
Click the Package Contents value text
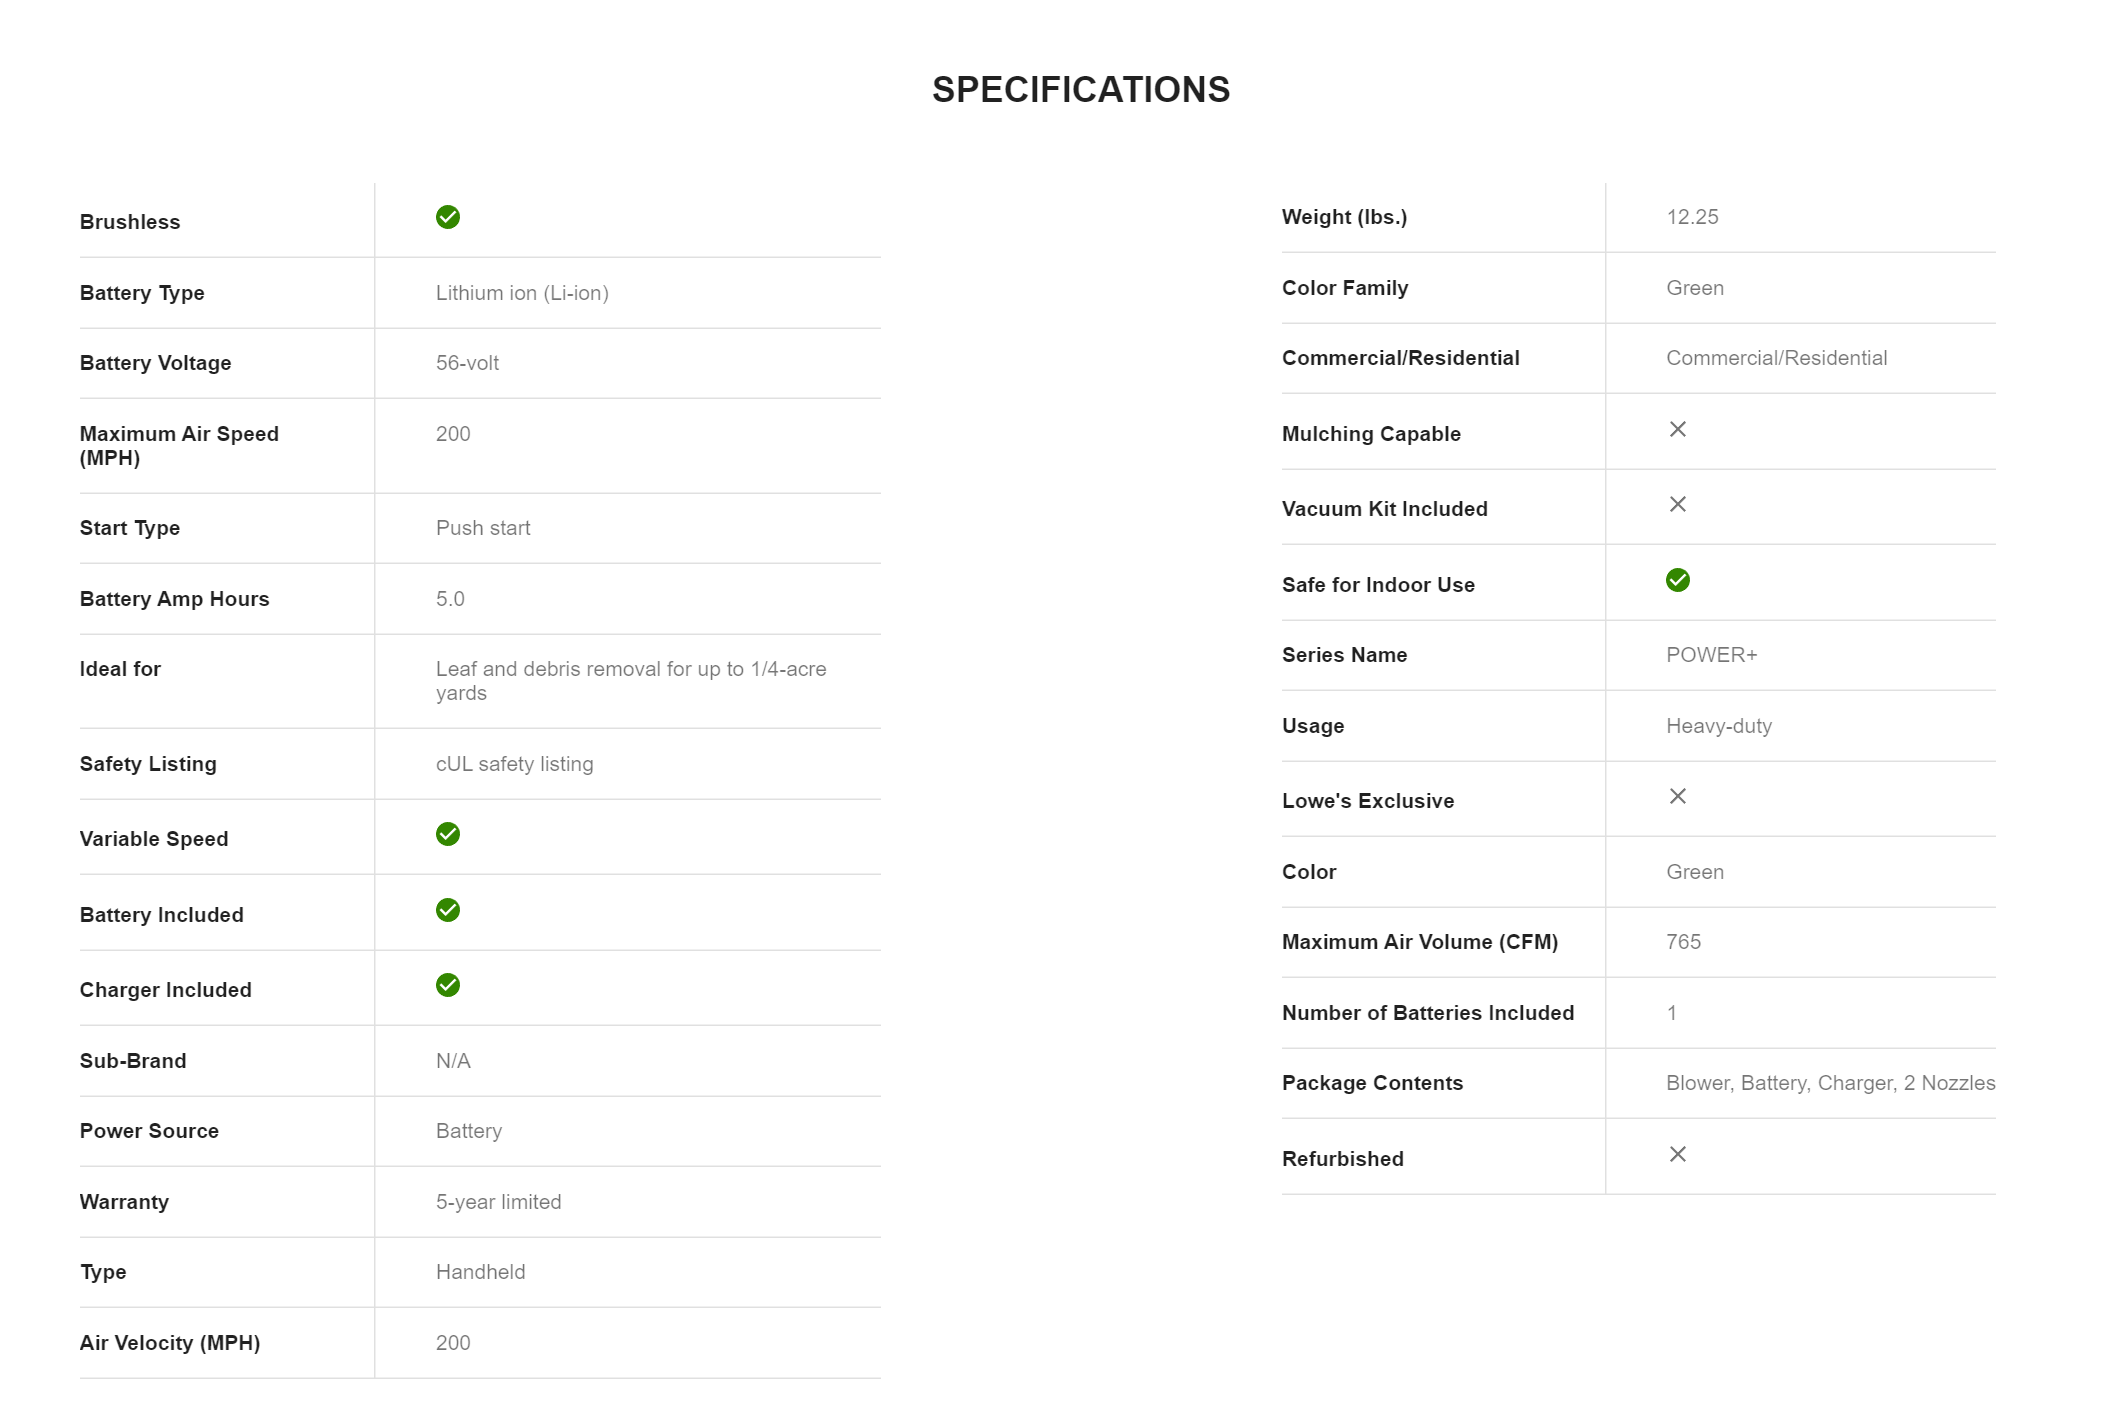coord(1830,1083)
